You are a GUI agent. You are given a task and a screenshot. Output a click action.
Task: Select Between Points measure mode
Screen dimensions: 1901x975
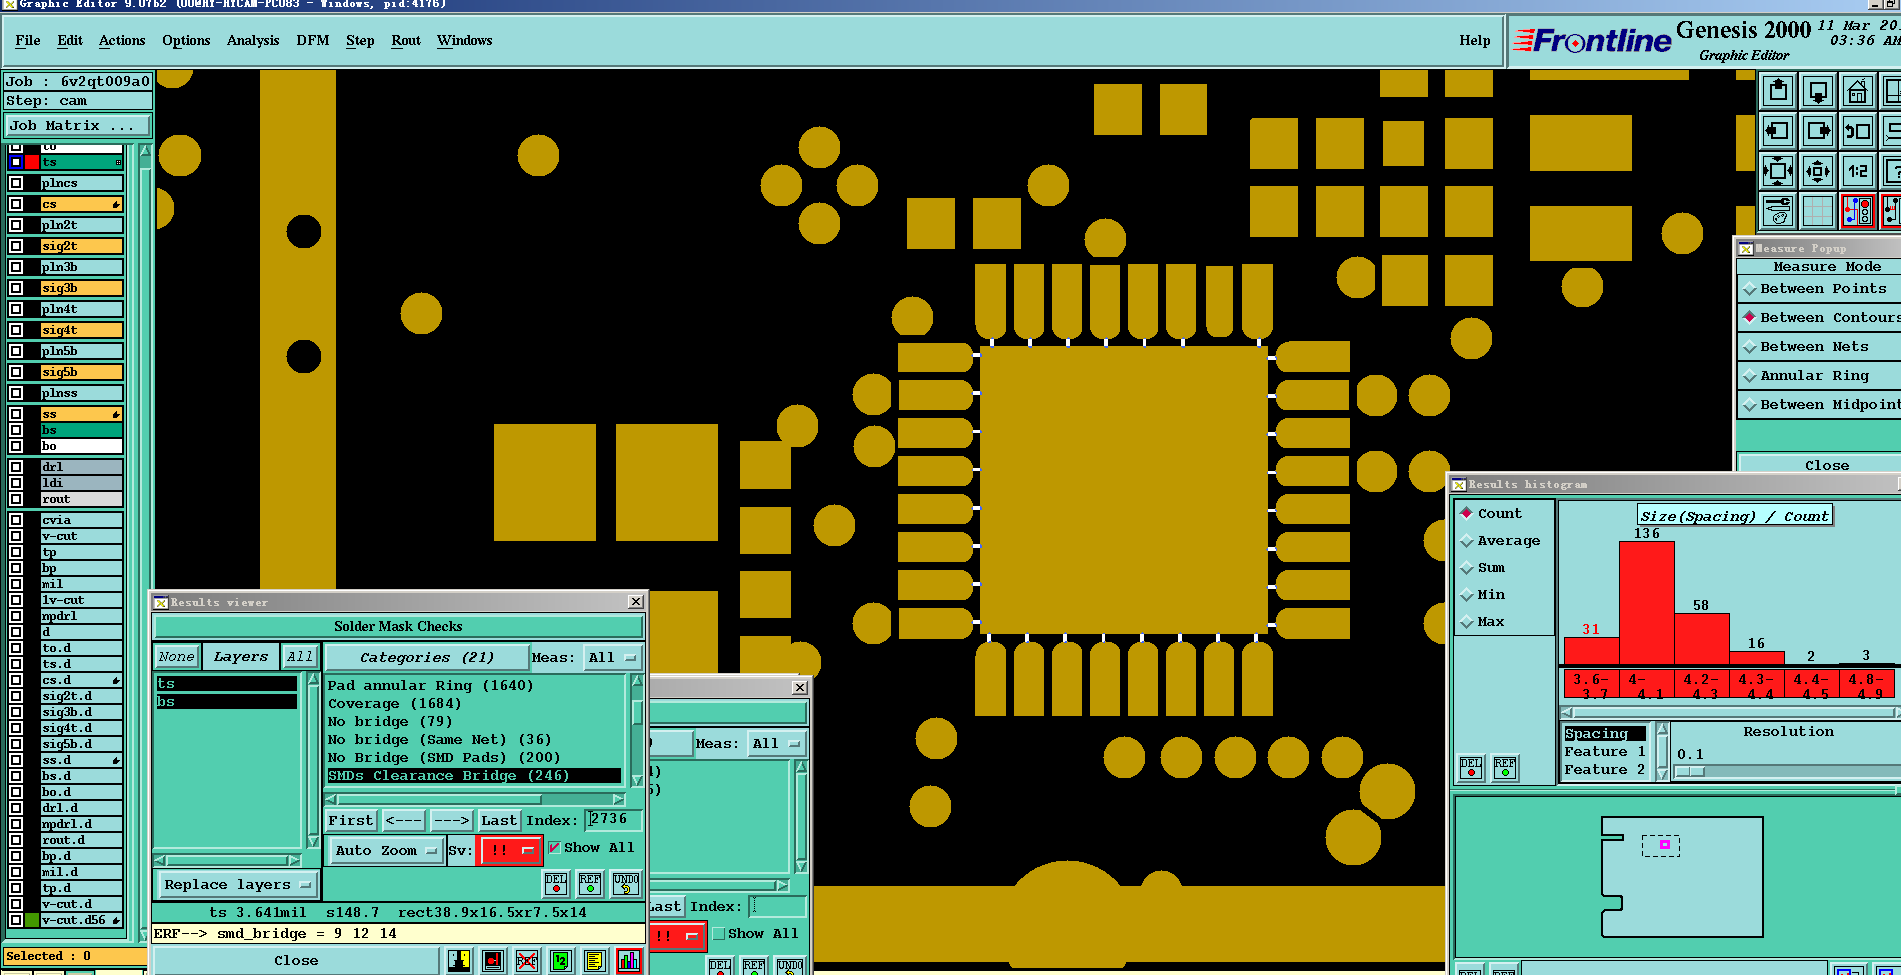pyautogui.click(x=1817, y=289)
